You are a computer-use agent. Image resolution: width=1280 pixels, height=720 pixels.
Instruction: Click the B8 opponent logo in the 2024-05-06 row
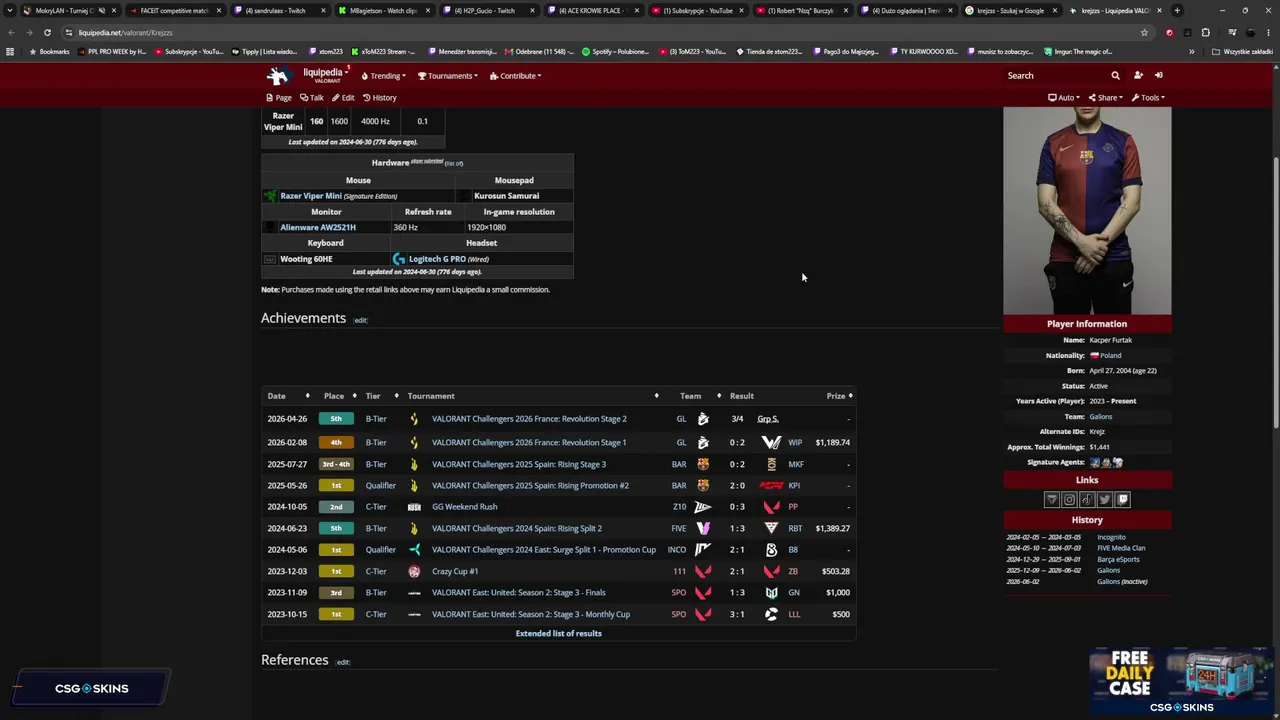(x=771, y=550)
